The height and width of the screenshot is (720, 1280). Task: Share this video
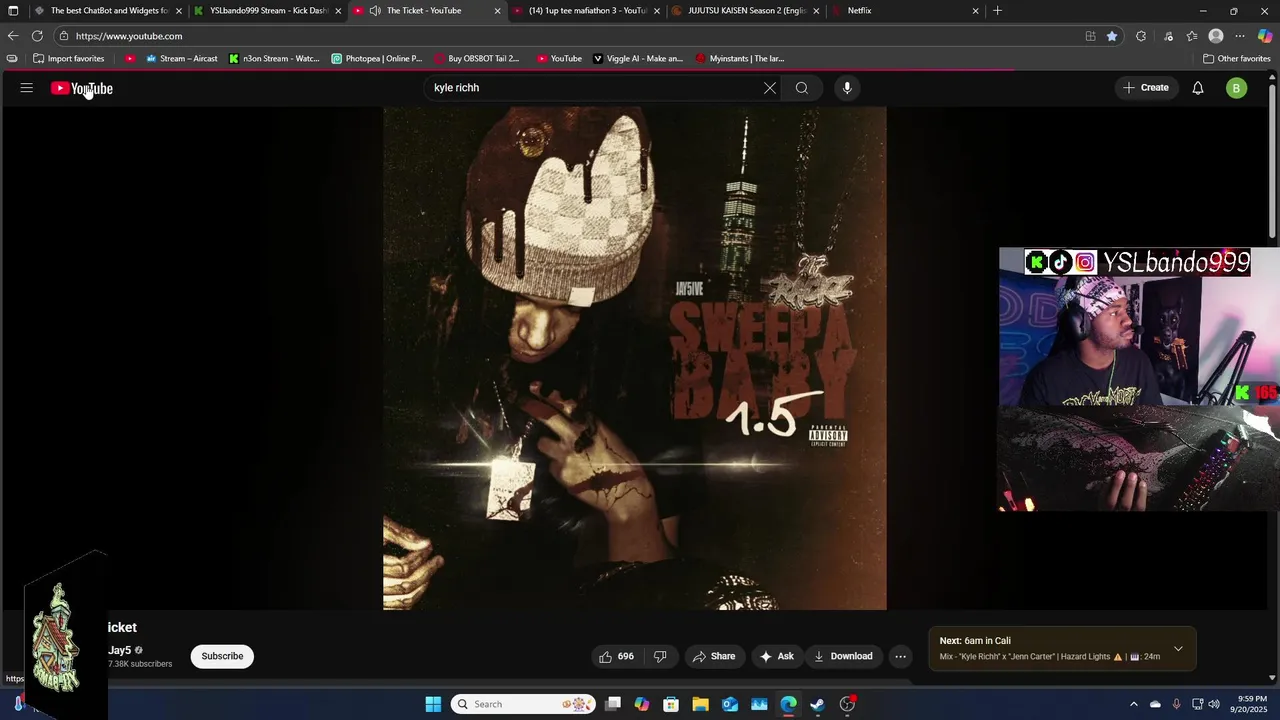pos(715,657)
